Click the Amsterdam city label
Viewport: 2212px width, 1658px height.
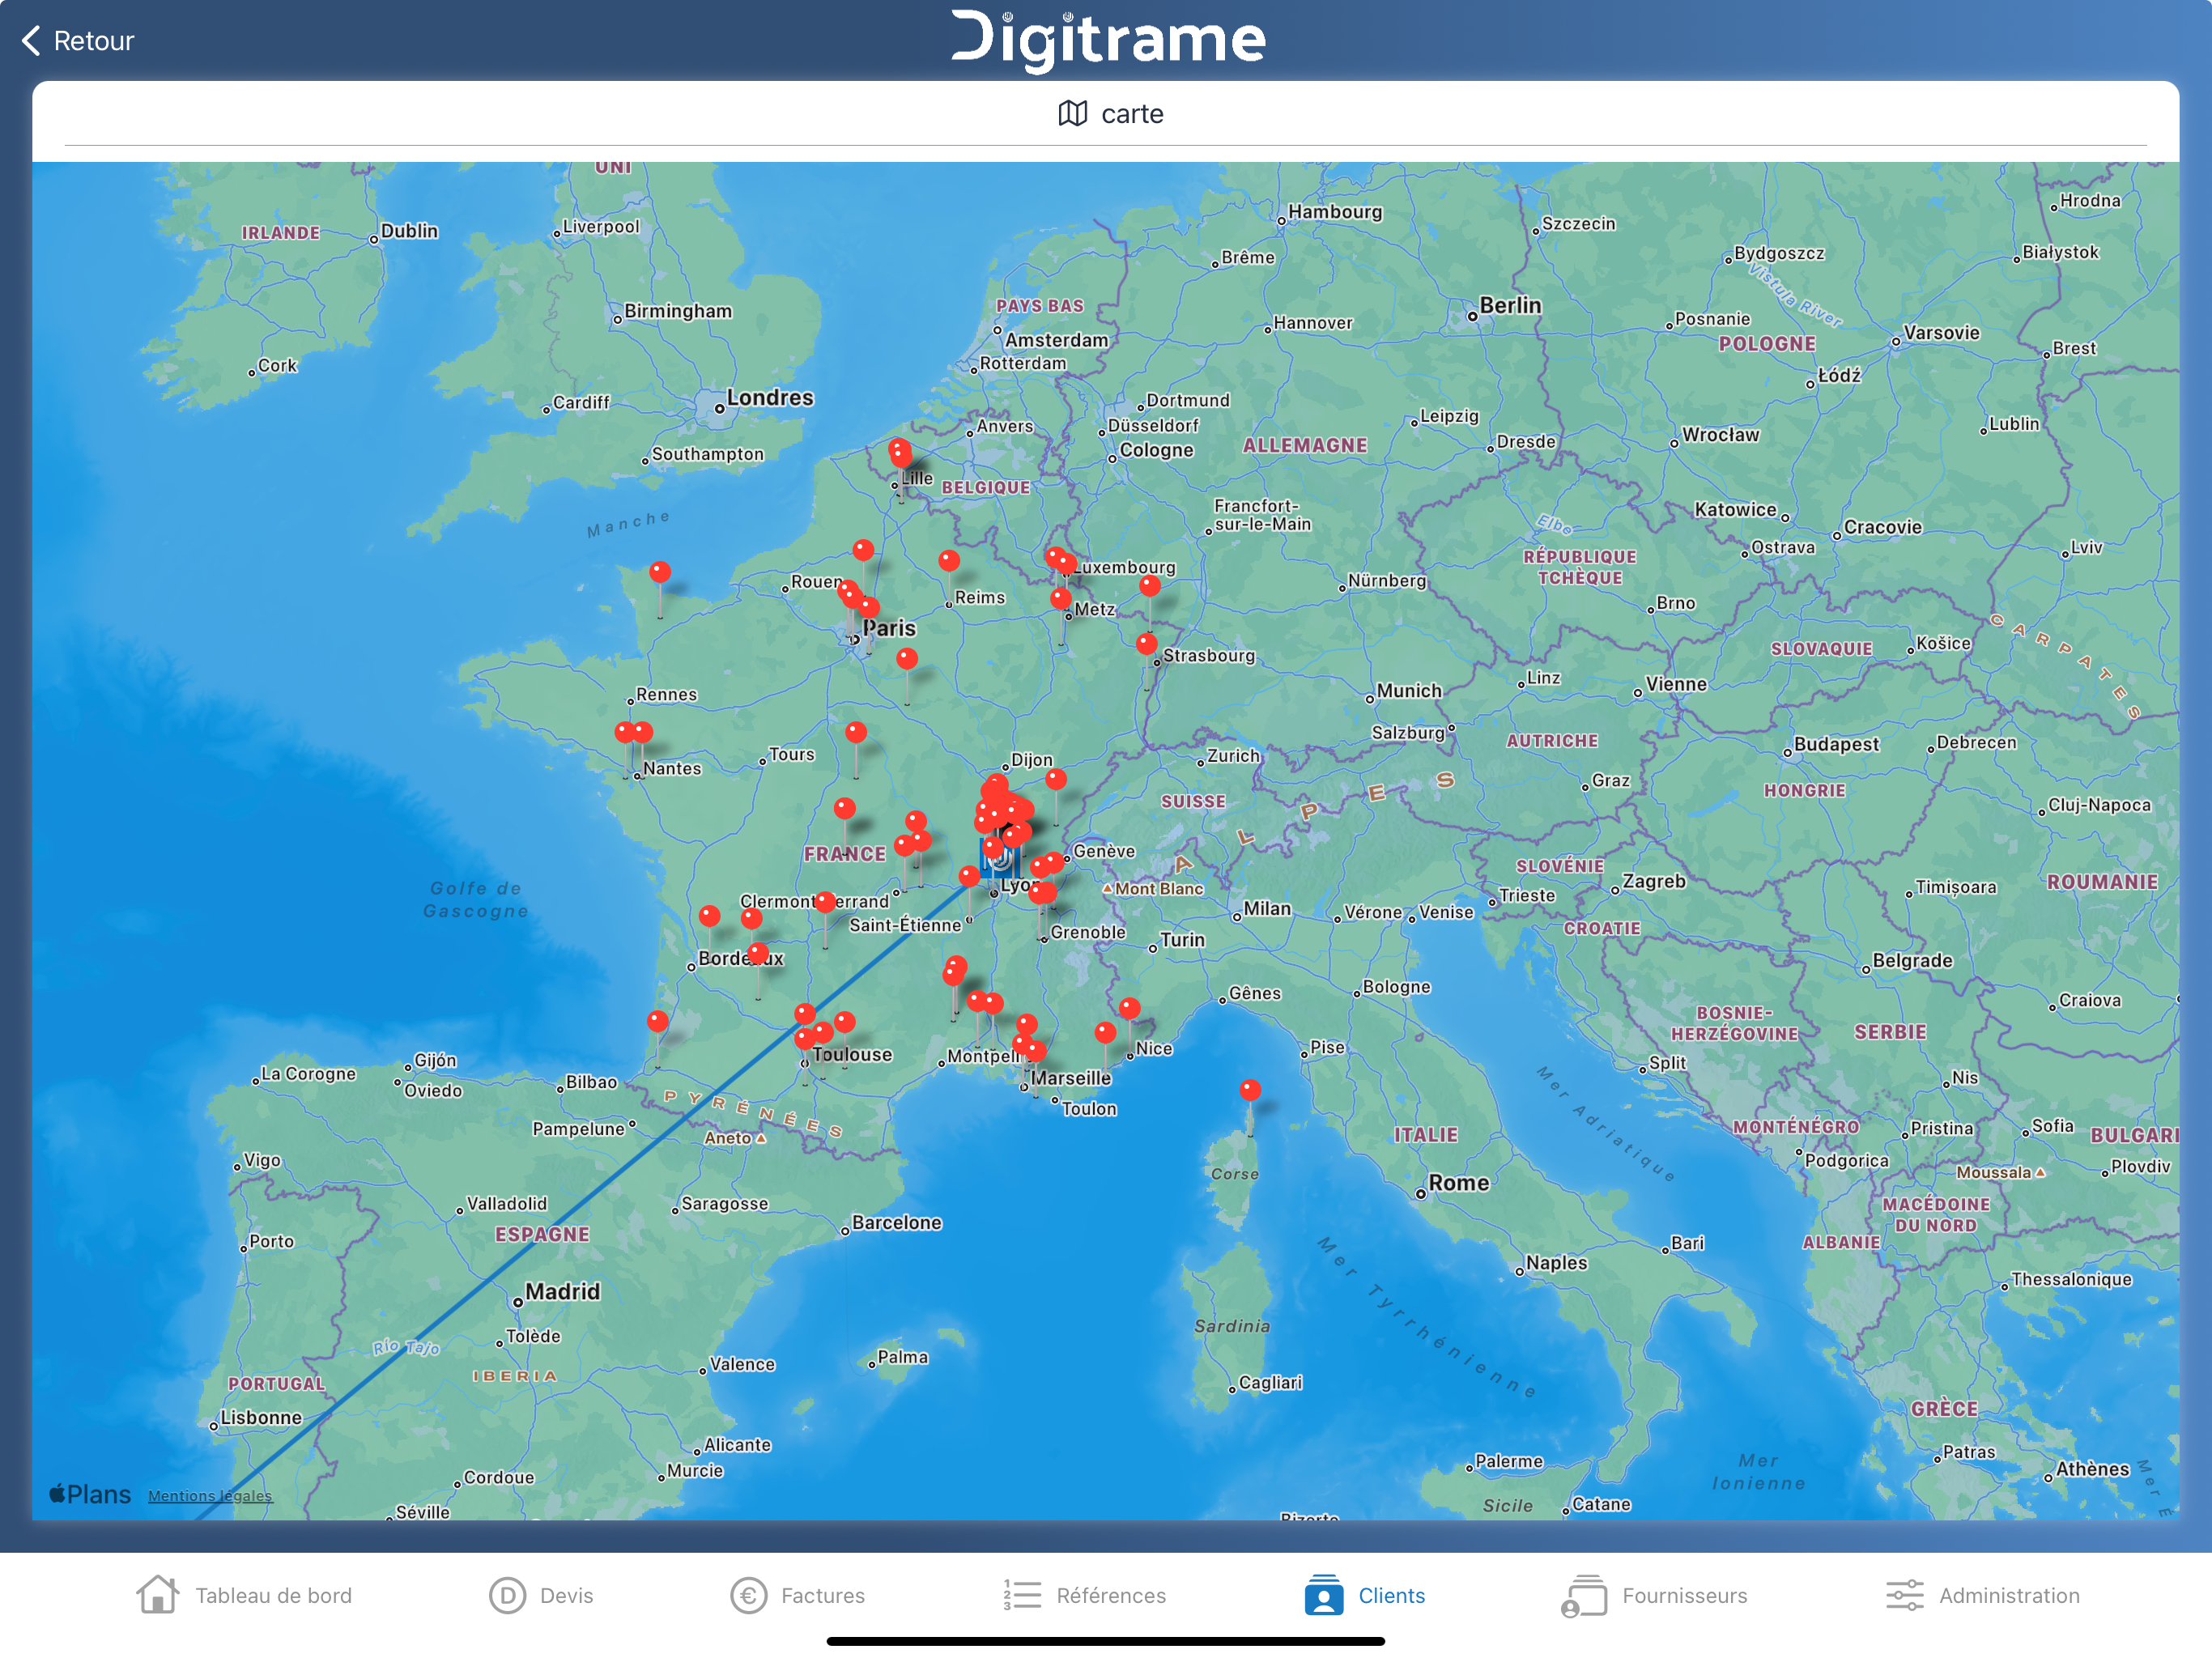point(1056,340)
